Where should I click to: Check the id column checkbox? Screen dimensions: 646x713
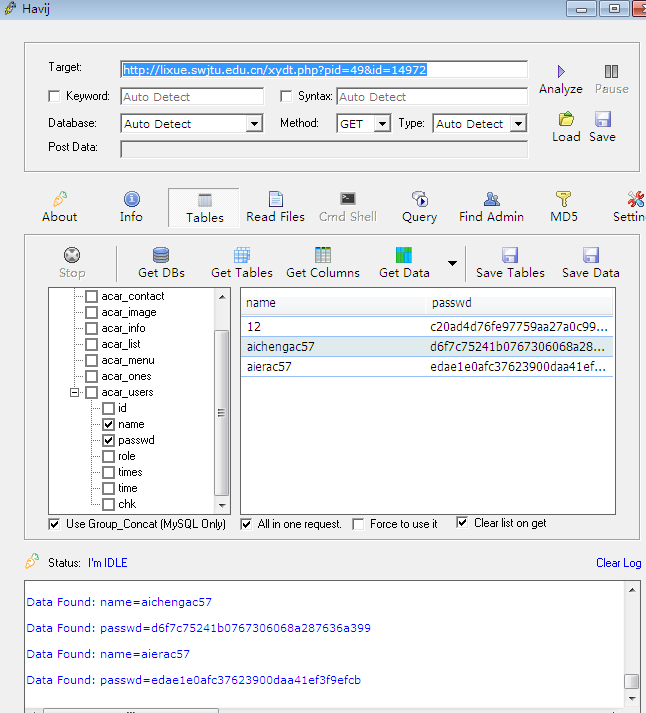(x=108, y=408)
